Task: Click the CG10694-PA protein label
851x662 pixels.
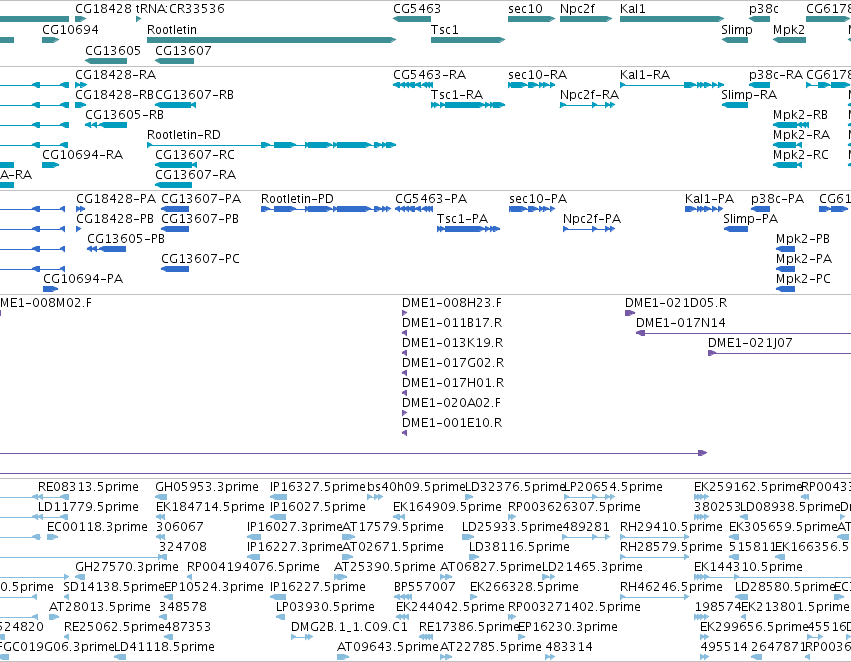Action: pyautogui.click(x=83, y=279)
